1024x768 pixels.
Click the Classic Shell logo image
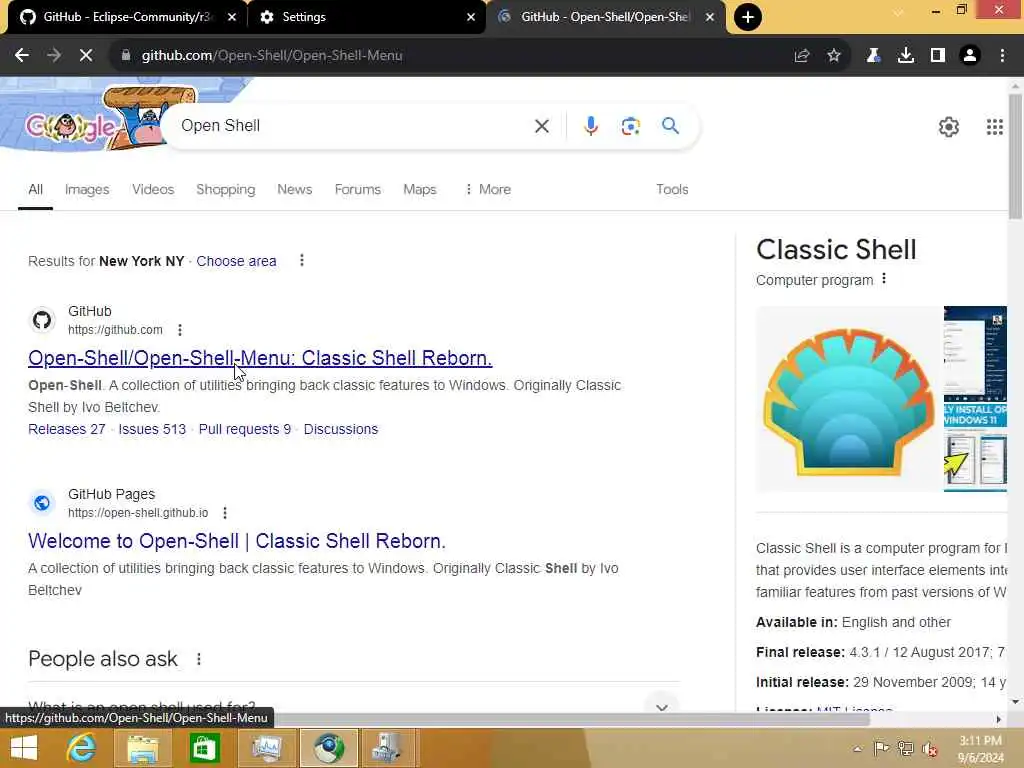(849, 399)
